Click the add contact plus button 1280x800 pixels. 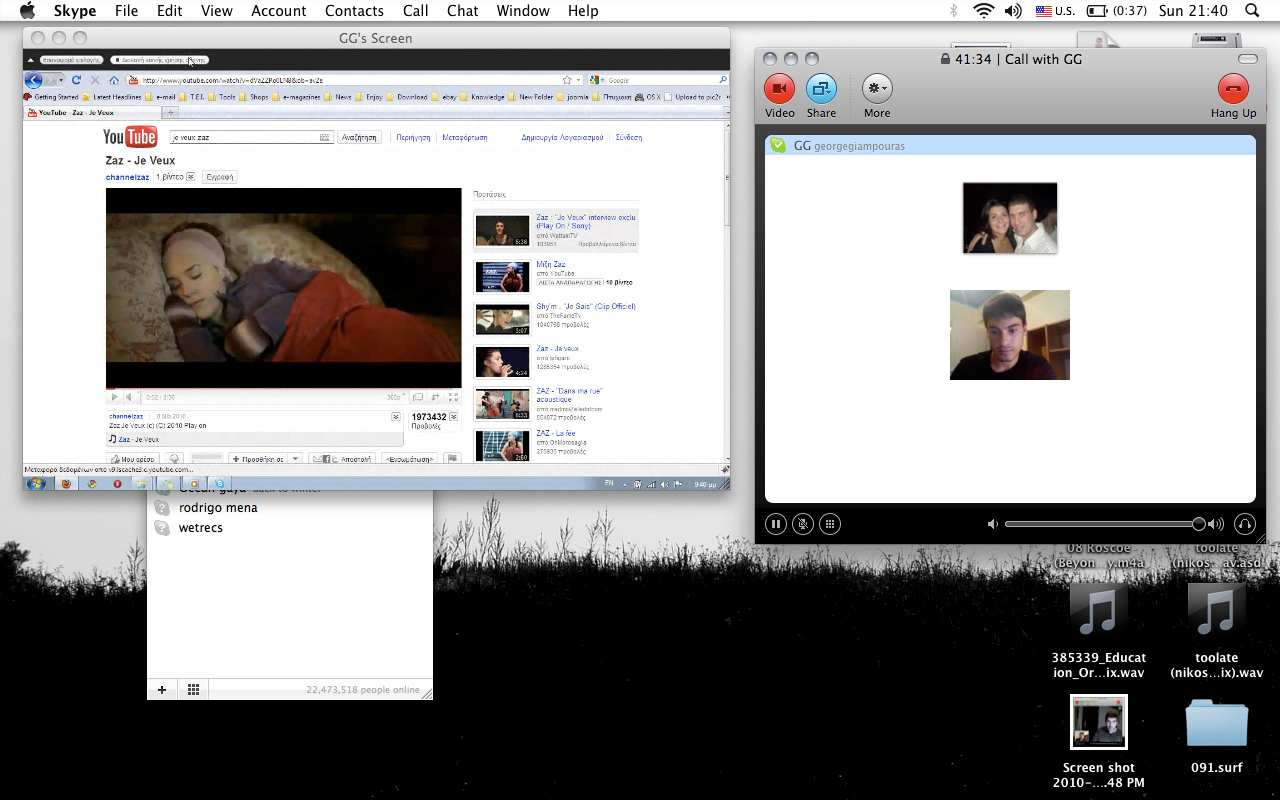tap(162, 690)
